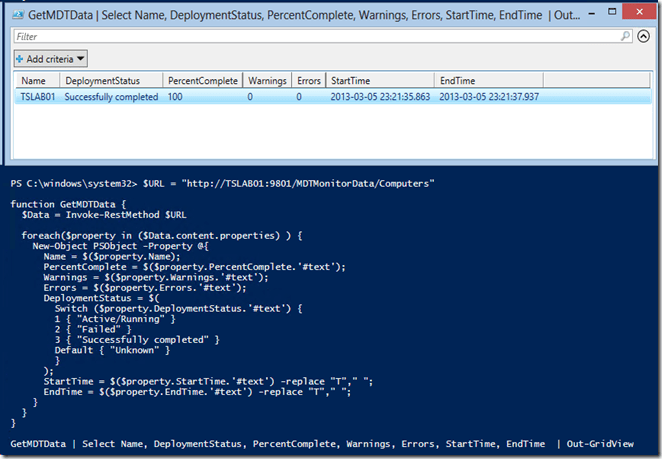Open the Add criteria dropdown arrow
The width and height of the screenshot is (662, 459).
tap(81, 59)
